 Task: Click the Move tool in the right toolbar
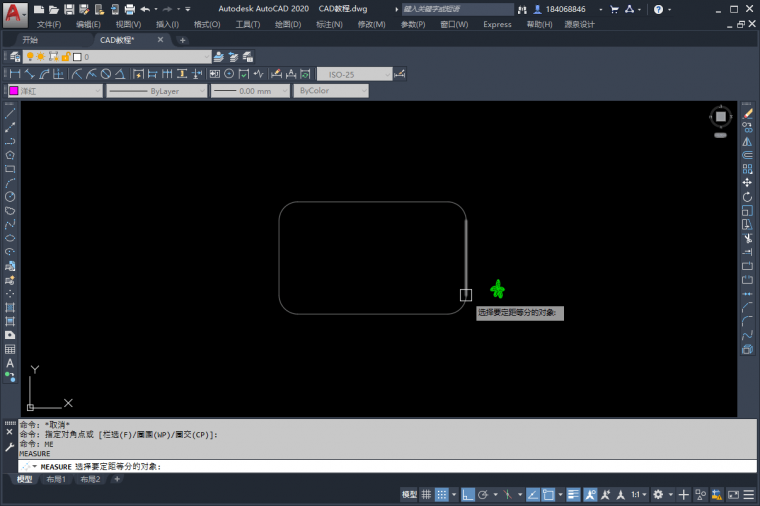tap(747, 183)
